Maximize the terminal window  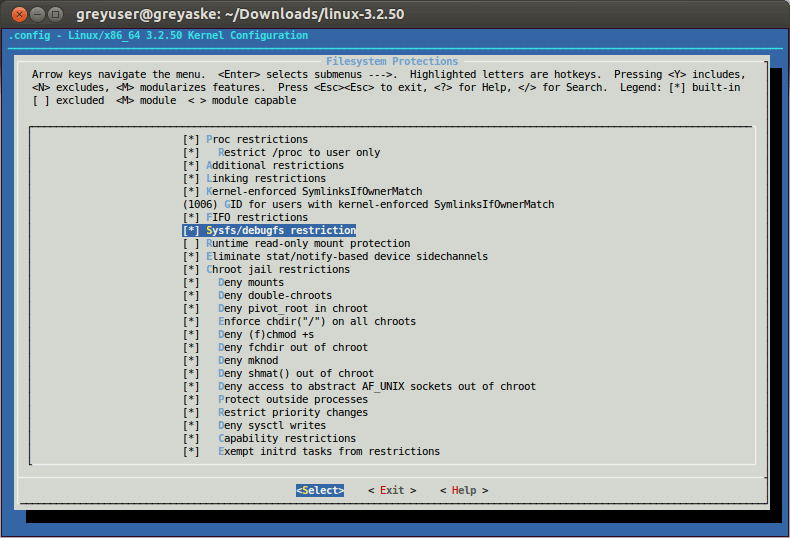click(x=55, y=14)
